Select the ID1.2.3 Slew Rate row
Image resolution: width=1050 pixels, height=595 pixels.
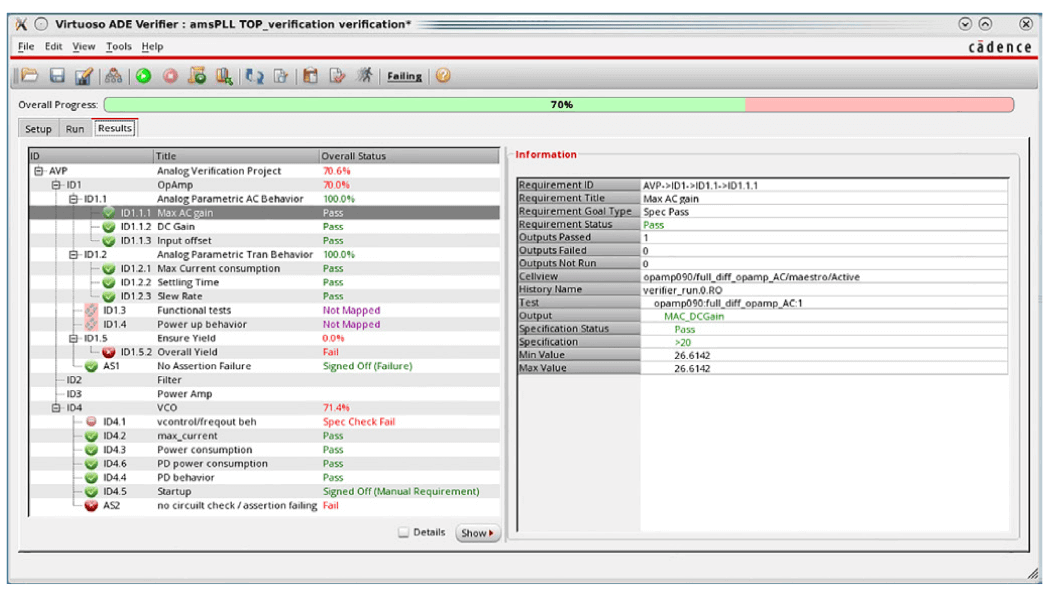tap(265, 296)
